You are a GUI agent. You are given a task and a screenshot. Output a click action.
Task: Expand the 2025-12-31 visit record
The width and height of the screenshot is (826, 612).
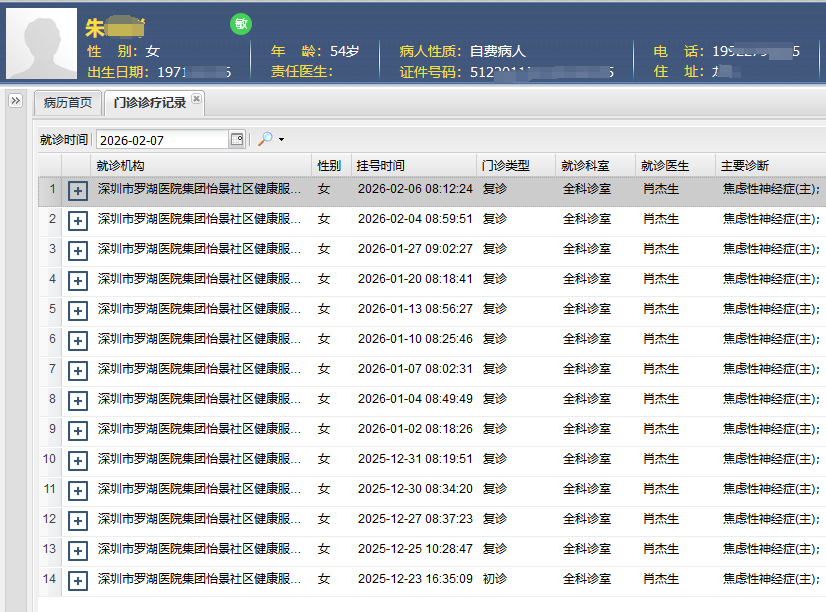(78, 461)
